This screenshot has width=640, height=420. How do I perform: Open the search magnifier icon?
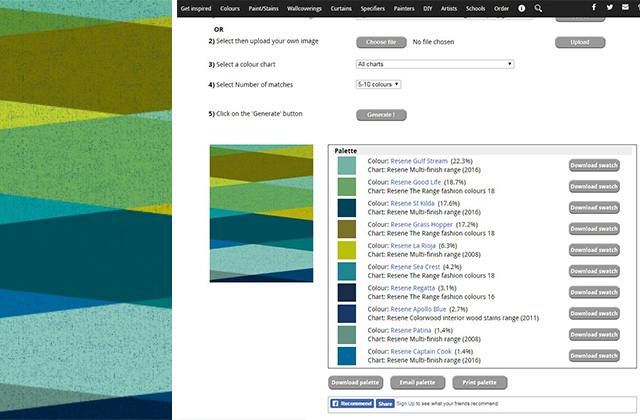tap(538, 8)
